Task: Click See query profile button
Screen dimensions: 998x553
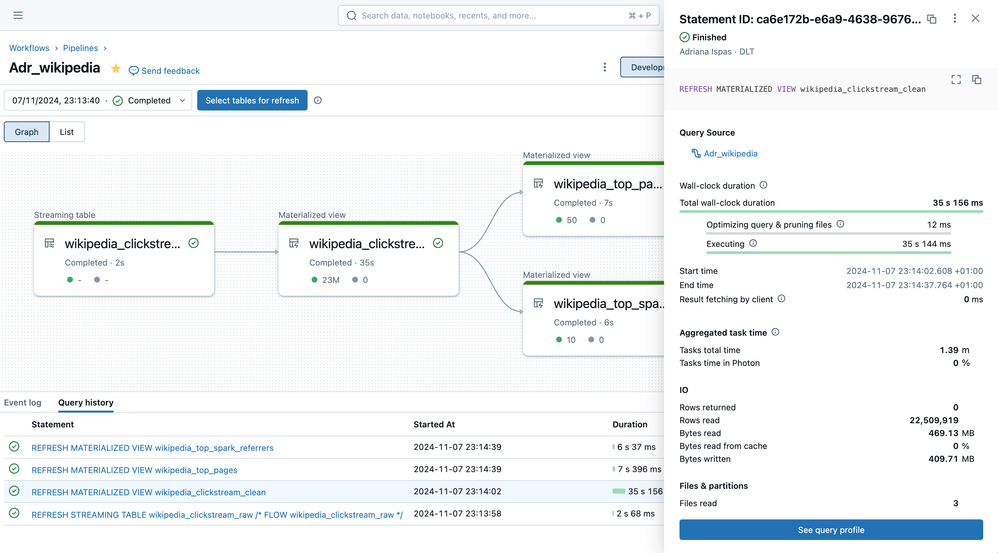Action: pos(830,530)
